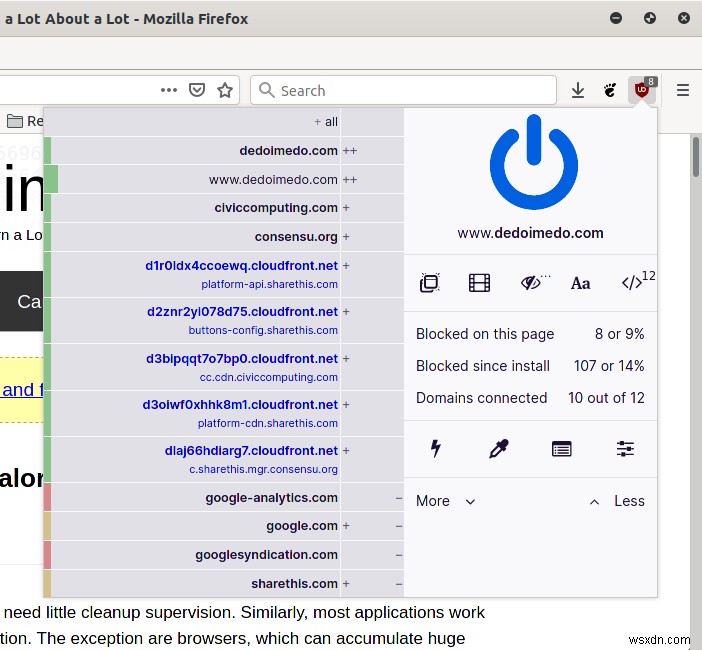Open page actions three-dot menu
The width and height of the screenshot is (702, 650).
pos(169,90)
